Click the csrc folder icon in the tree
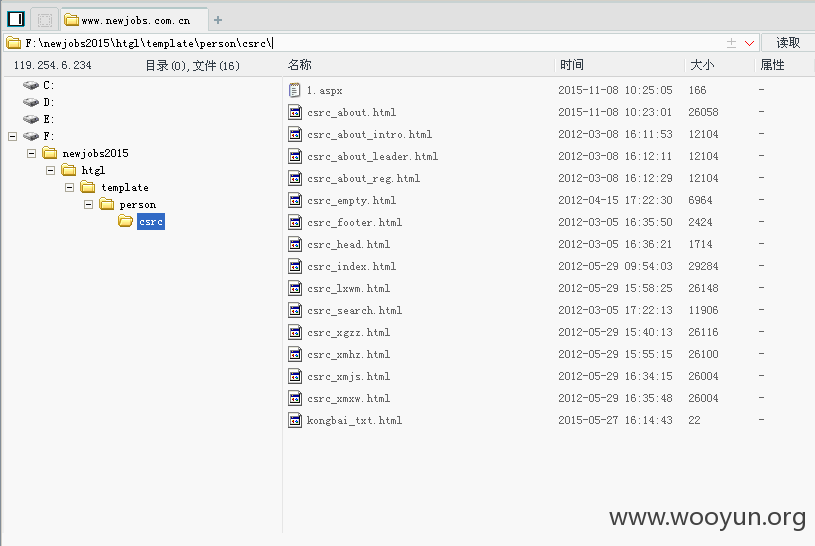This screenshot has width=815, height=546. point(125,221)
